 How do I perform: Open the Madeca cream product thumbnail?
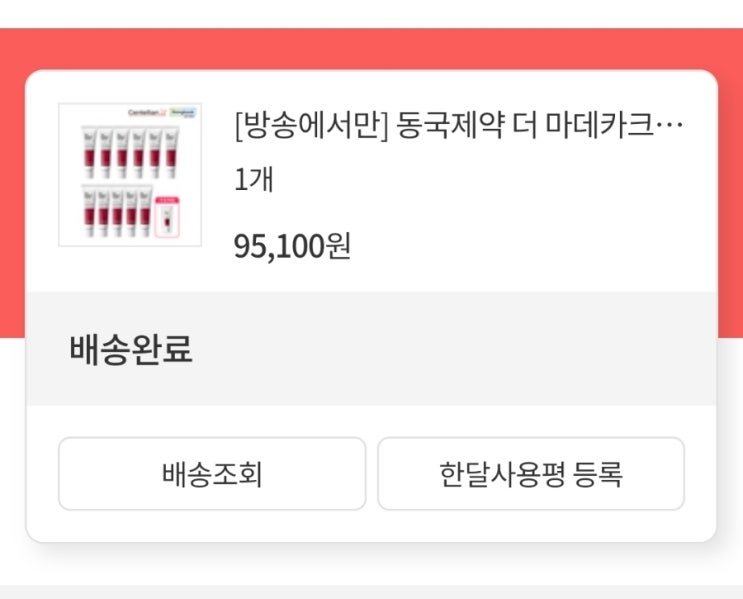[130, 174]
